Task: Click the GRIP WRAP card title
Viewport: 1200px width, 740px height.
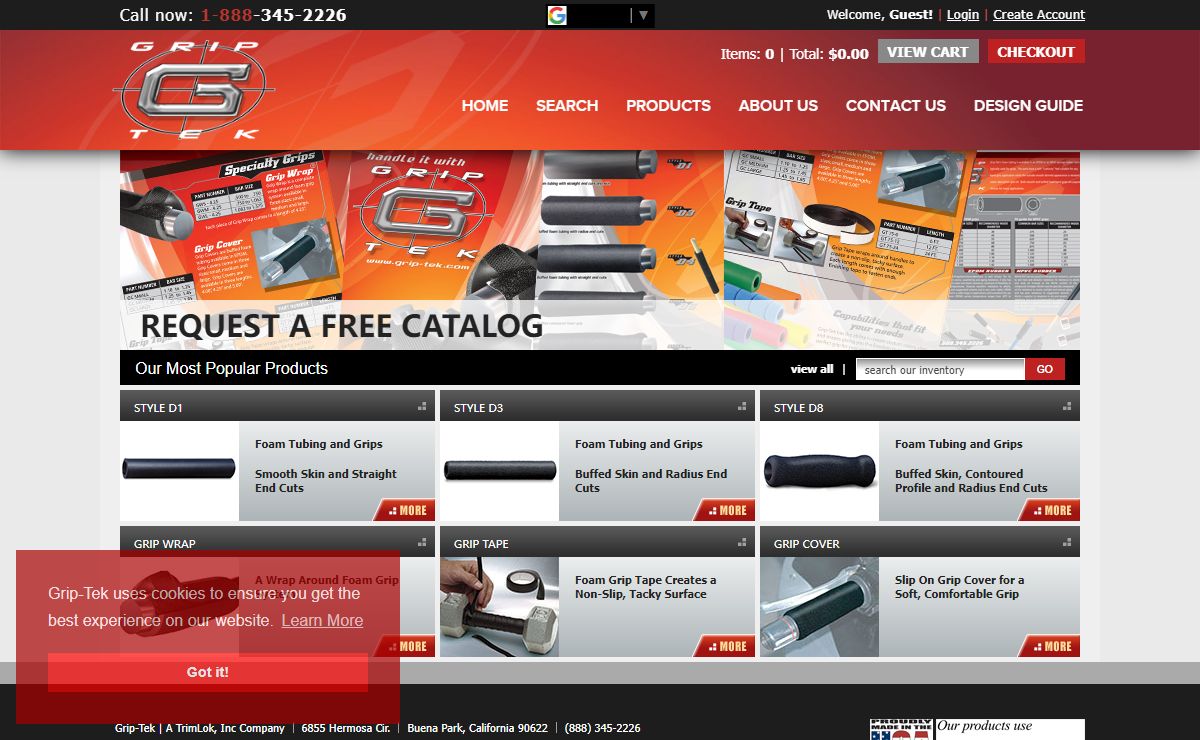Action: [165, 544]
